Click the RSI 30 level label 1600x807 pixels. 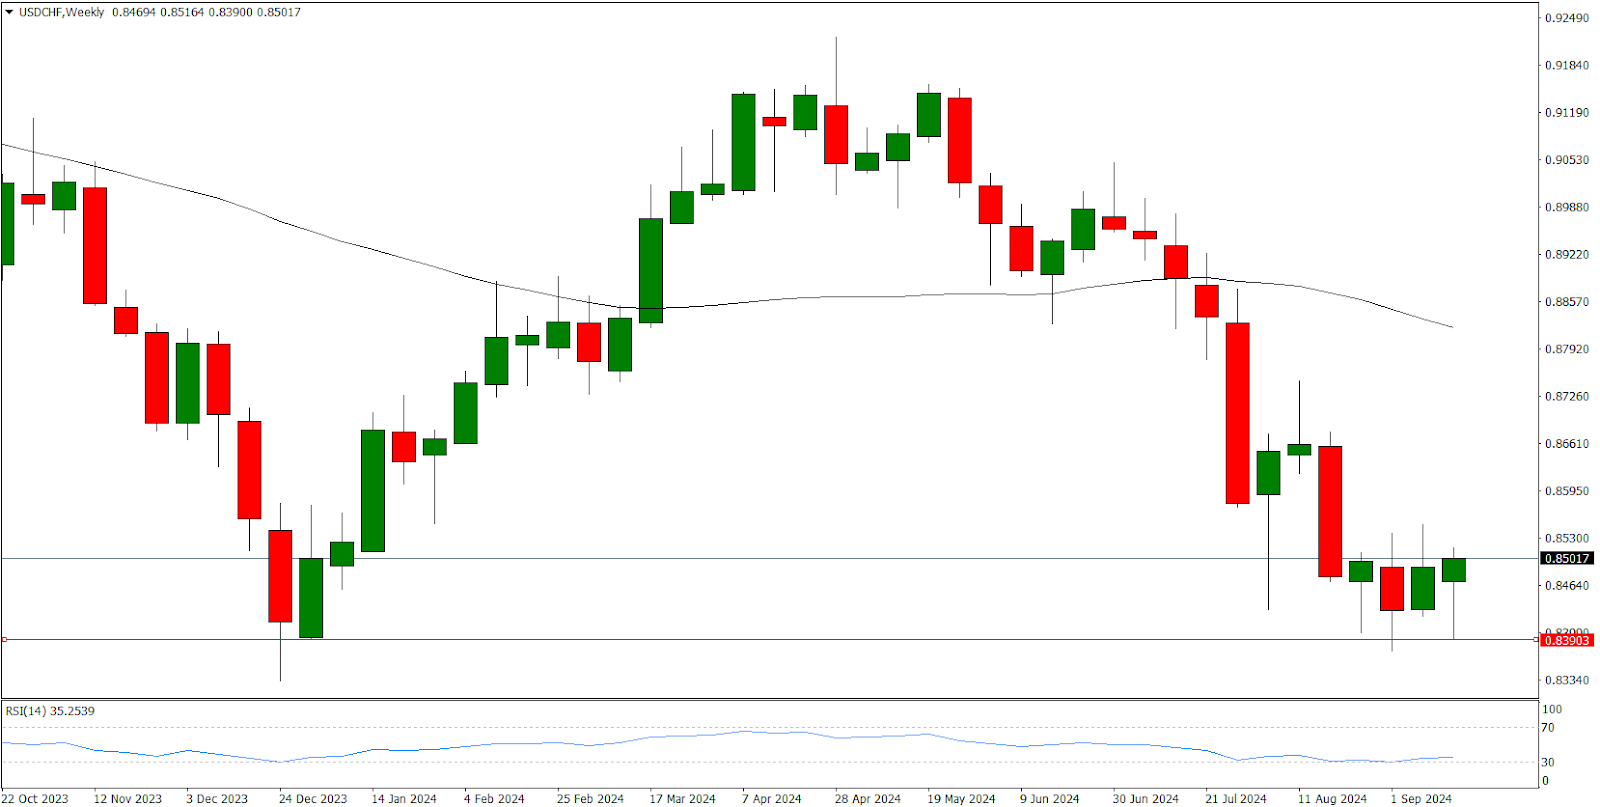tap(1547, 762)
